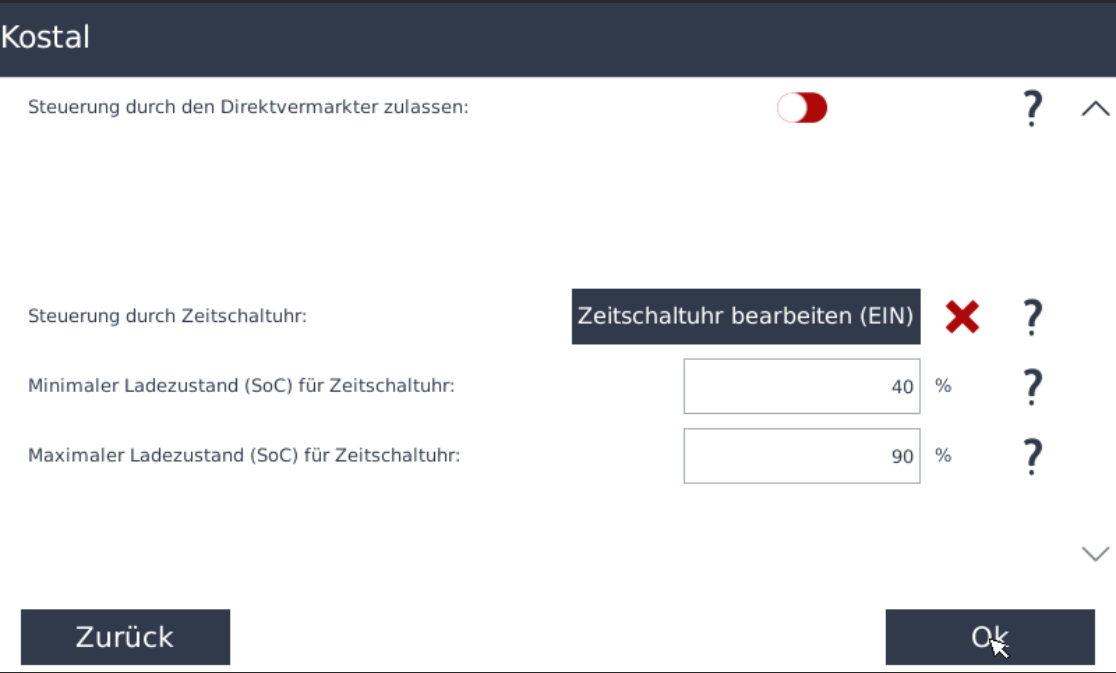Focus the Minimaler Ladezustand input field
Viewport: 1116px width, 673px height.
pos(801,386)
